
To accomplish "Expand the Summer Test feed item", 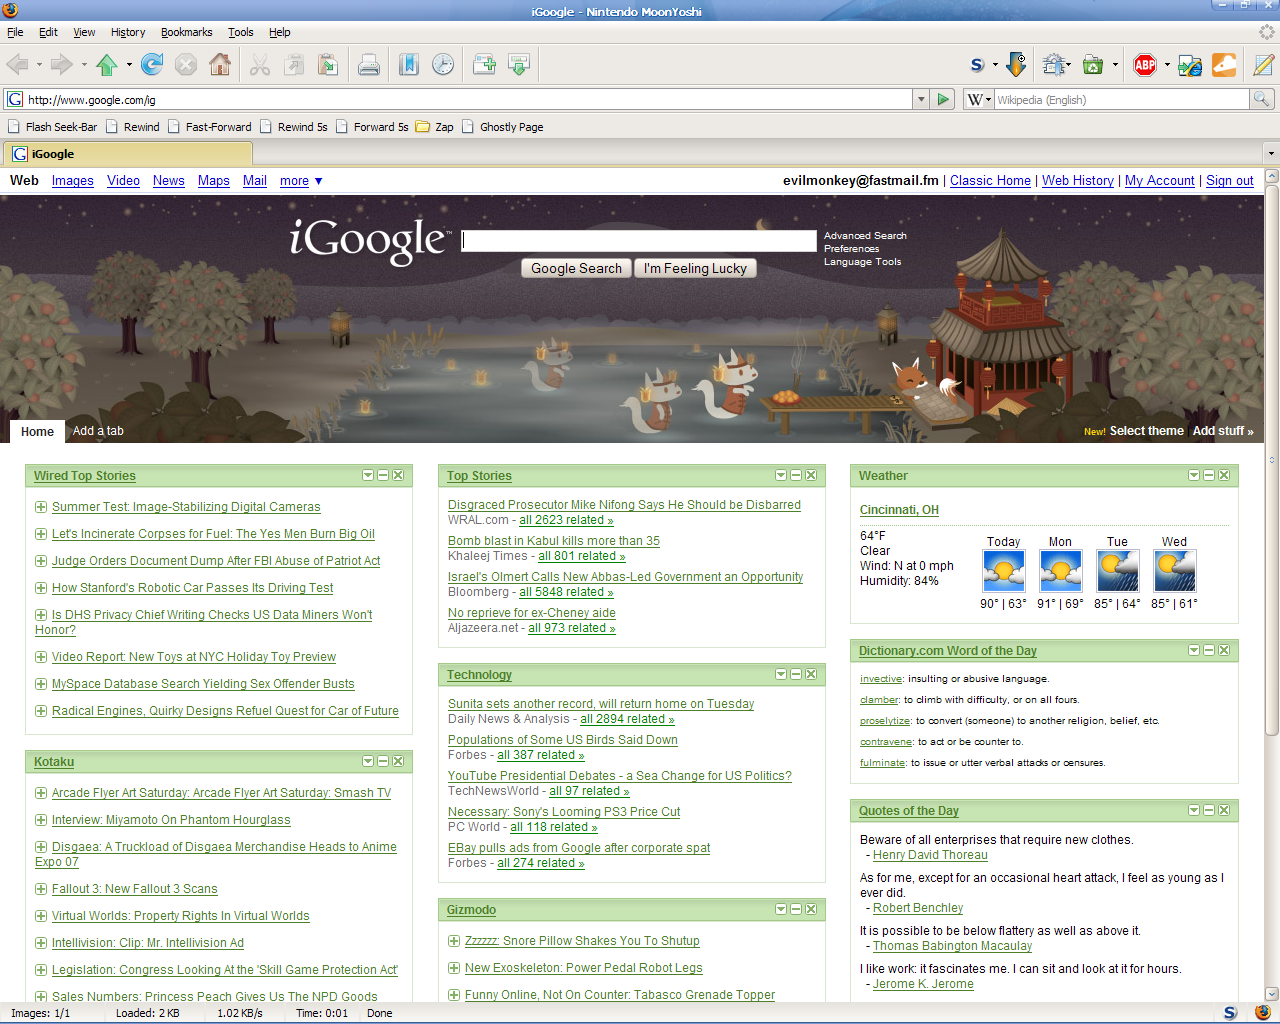I will 41,507.
